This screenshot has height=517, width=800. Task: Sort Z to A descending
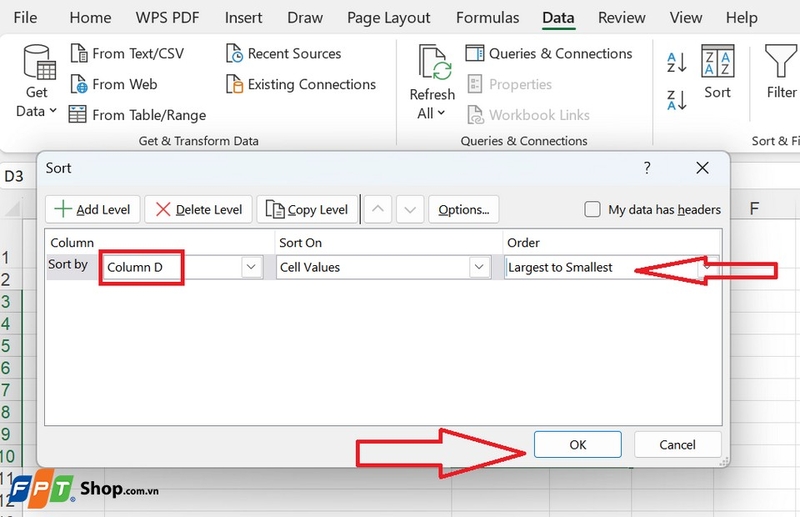[x=677, y=100]
